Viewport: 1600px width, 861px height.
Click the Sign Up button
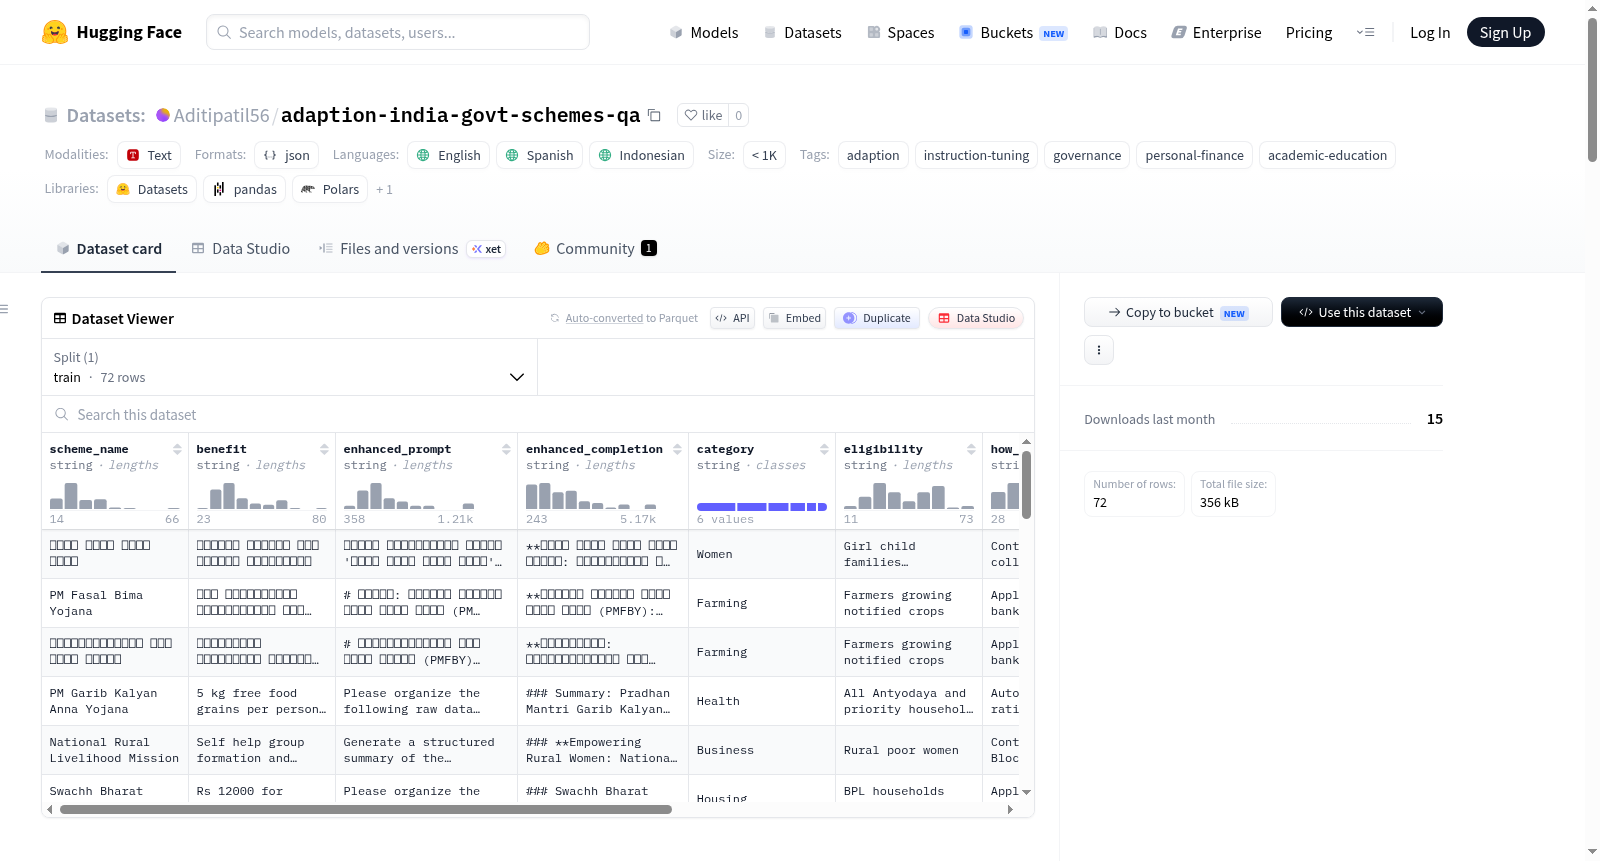[x=1505, y=32]
